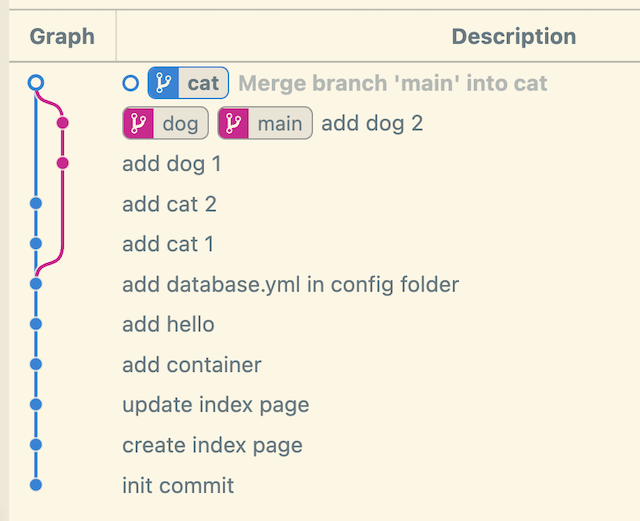Select the add dog 1 commit
Image resolution: width=640 pixels, height=521 pixels.
click(x=171, y=163)
